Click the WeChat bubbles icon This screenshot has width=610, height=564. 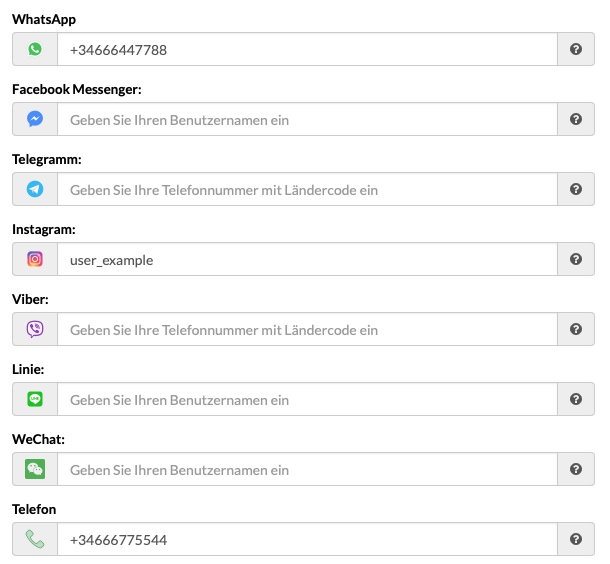click(35, 469)
